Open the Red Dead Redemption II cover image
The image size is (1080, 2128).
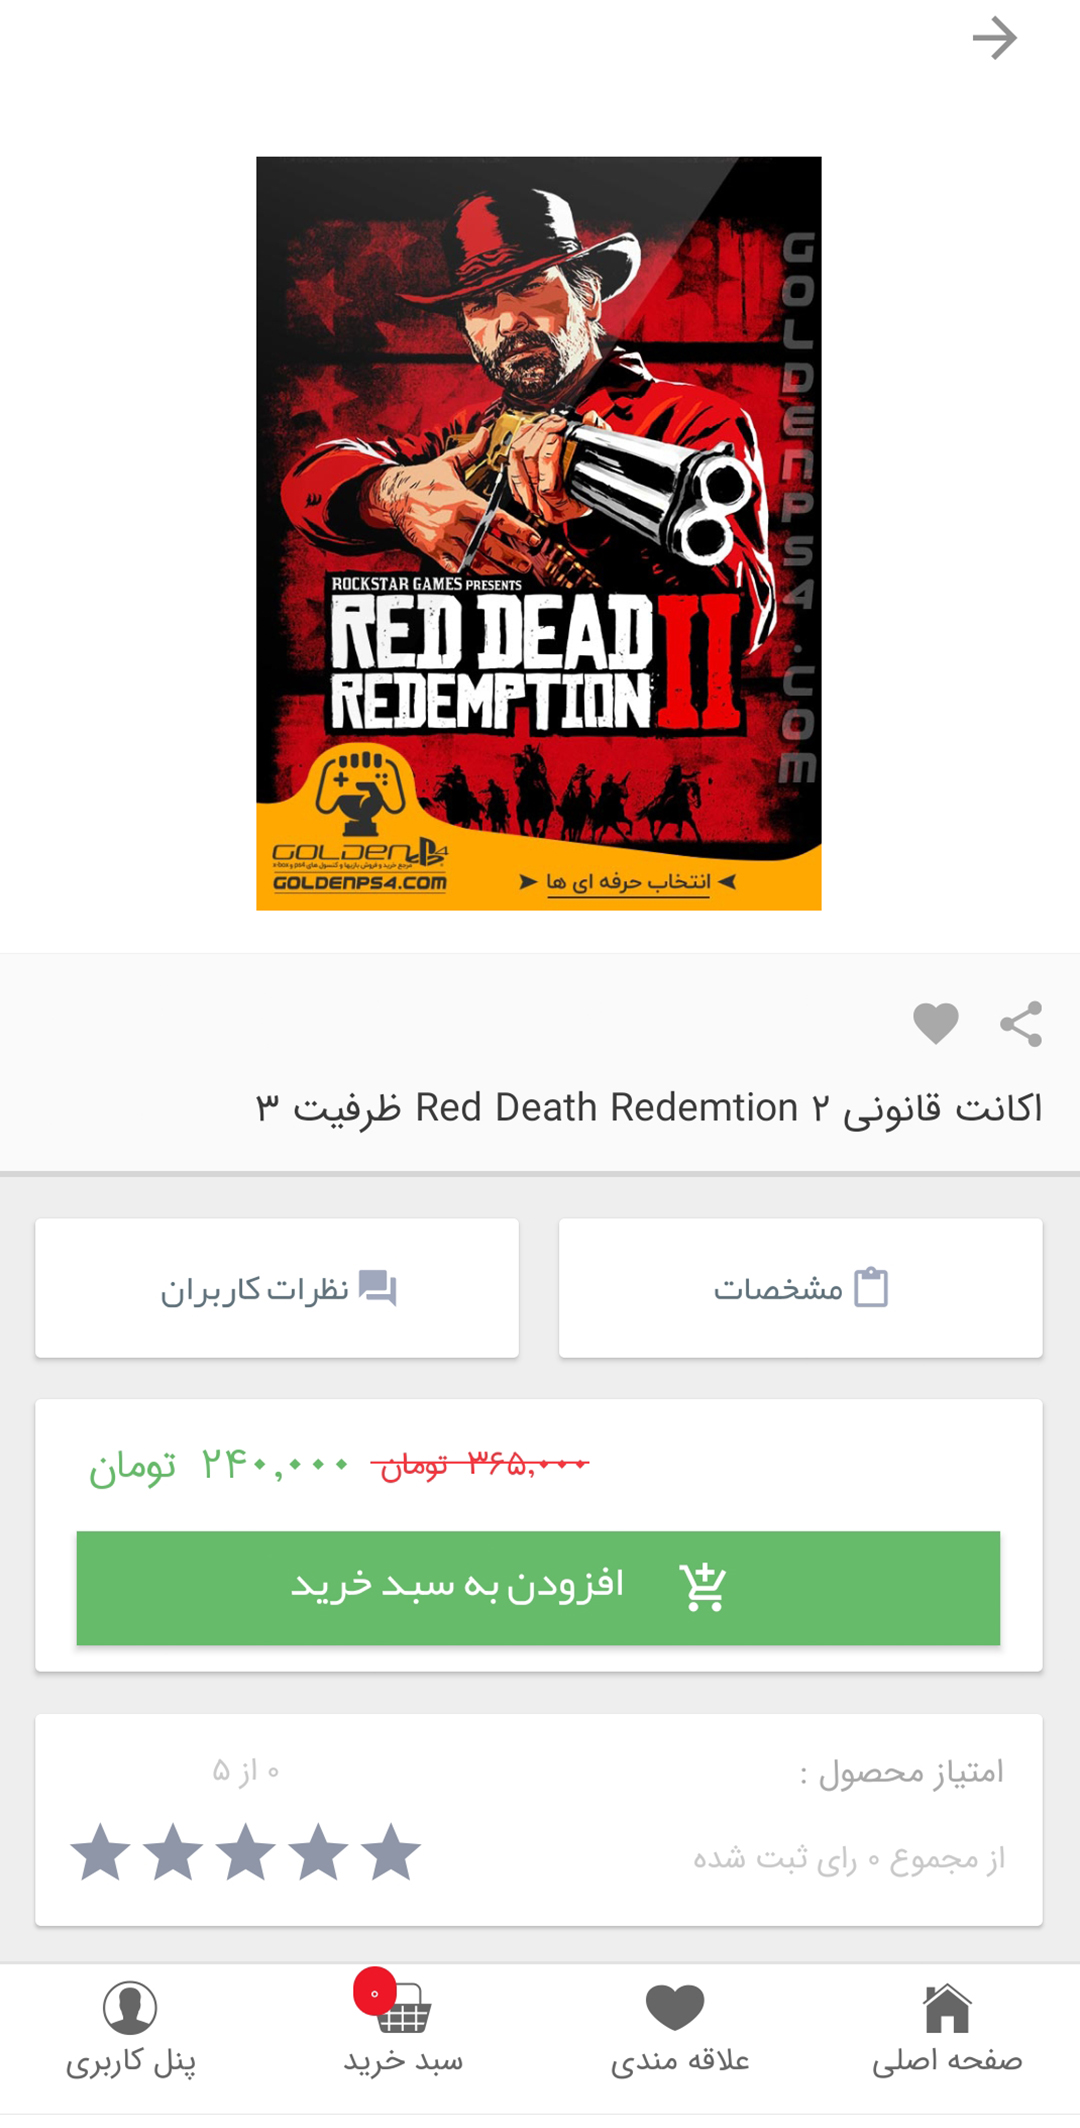tap(539, 533)
